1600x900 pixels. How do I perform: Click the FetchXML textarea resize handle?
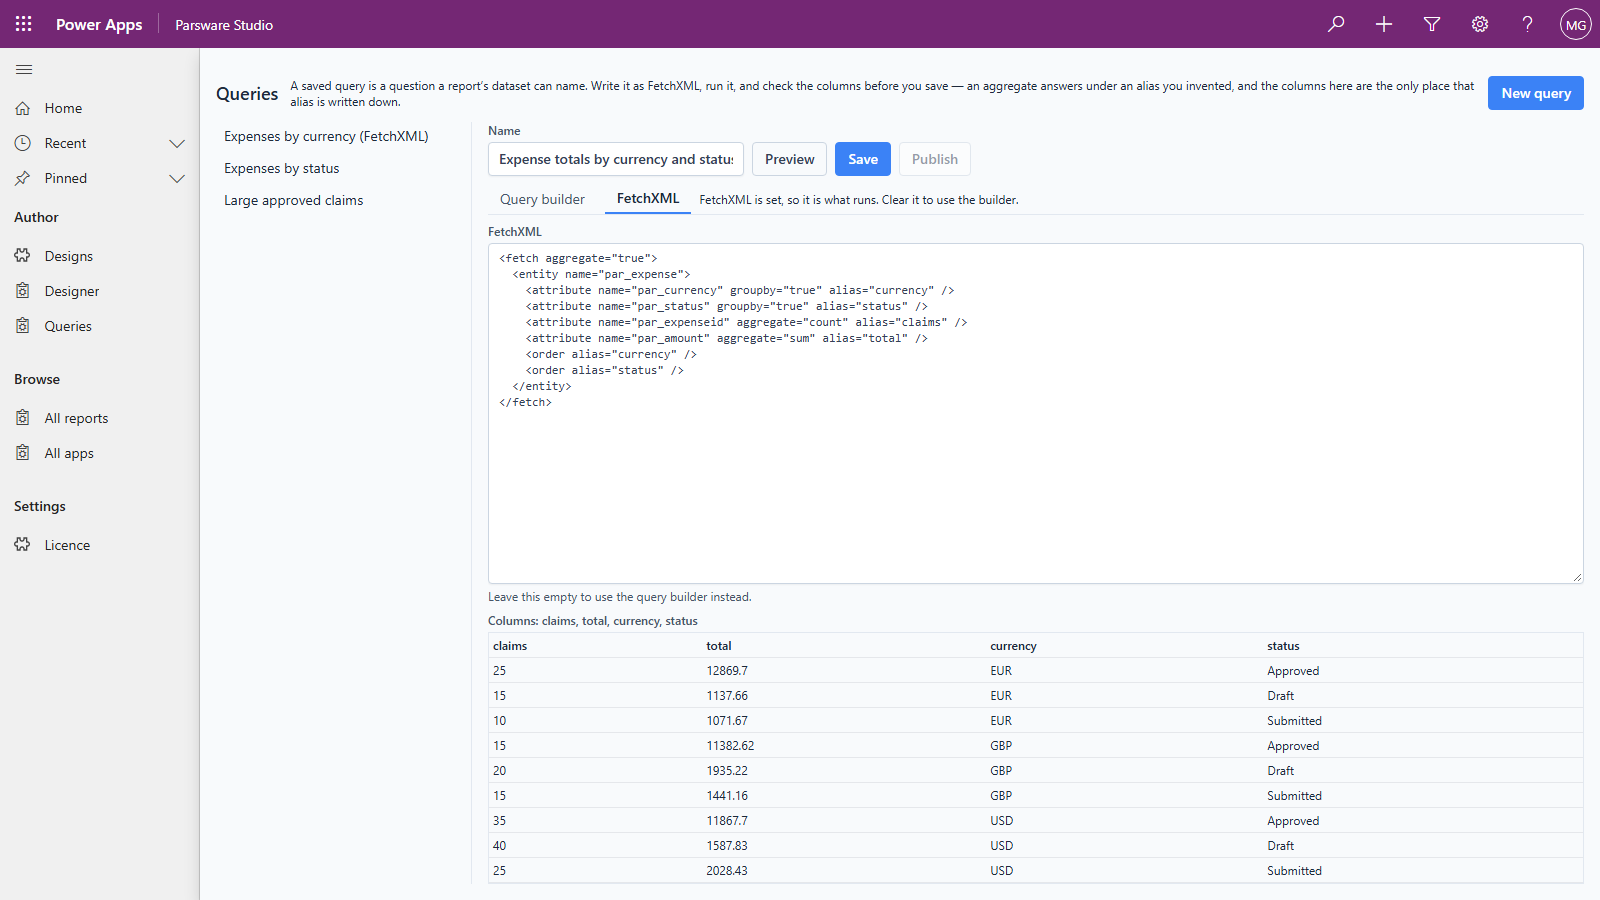point(1577,577)
